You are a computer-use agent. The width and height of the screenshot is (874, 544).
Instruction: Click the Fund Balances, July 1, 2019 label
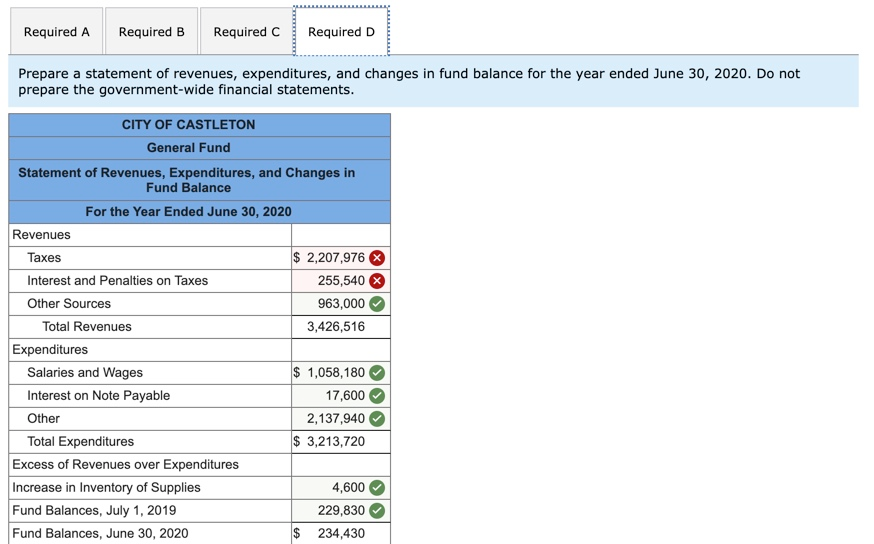pos(94,511)
